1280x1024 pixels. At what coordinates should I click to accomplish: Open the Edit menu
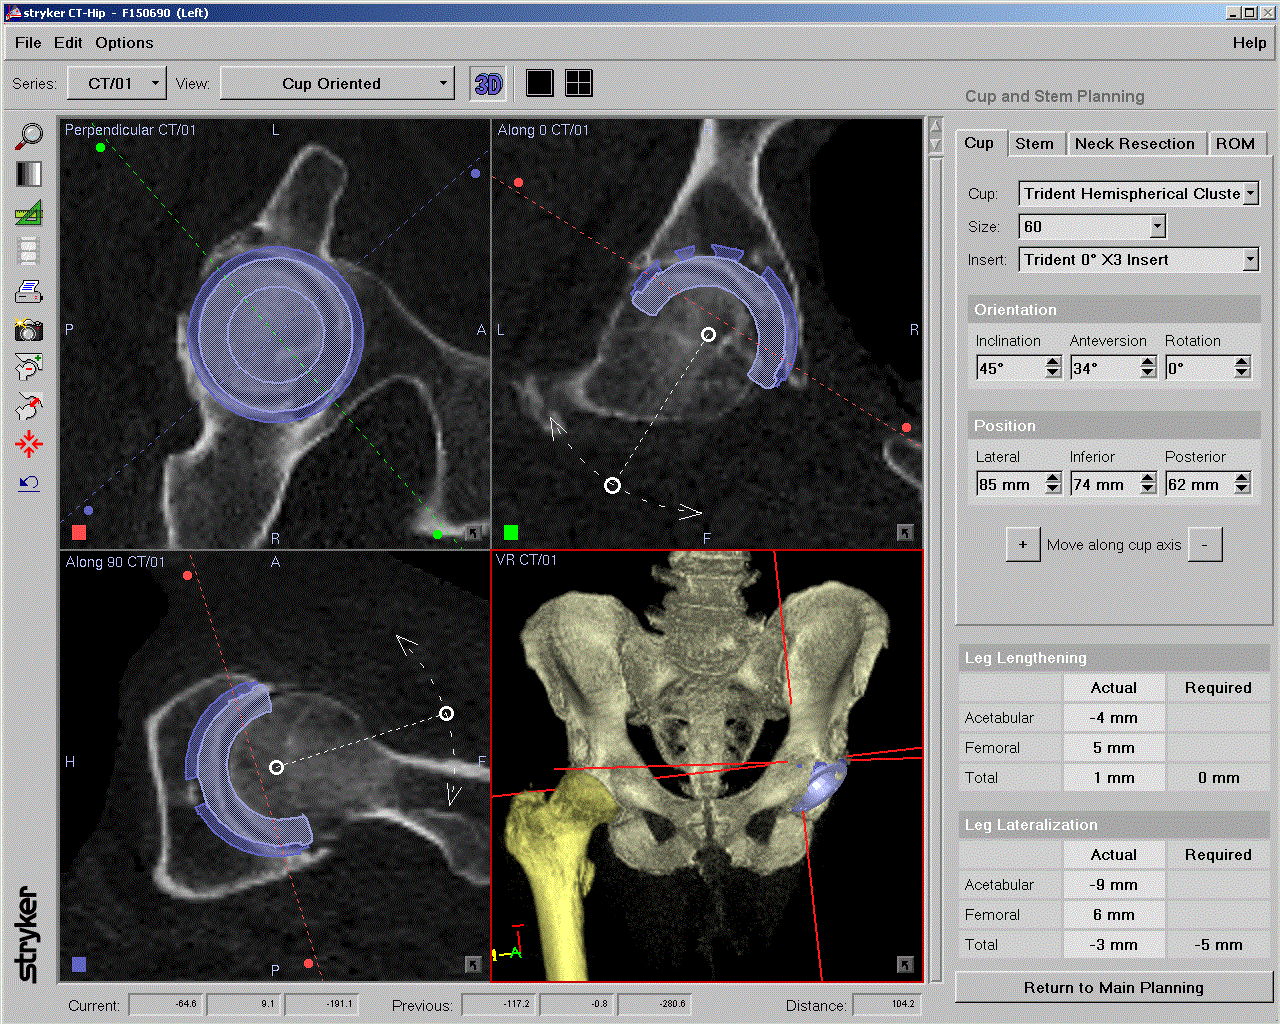68,43
